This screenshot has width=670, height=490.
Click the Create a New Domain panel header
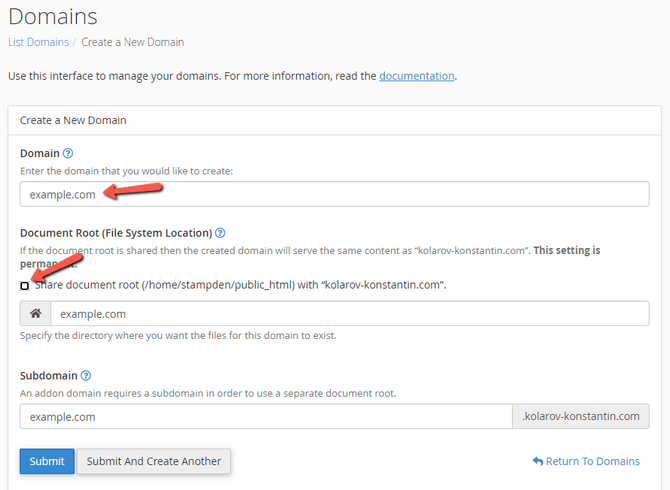coord(73,120)
